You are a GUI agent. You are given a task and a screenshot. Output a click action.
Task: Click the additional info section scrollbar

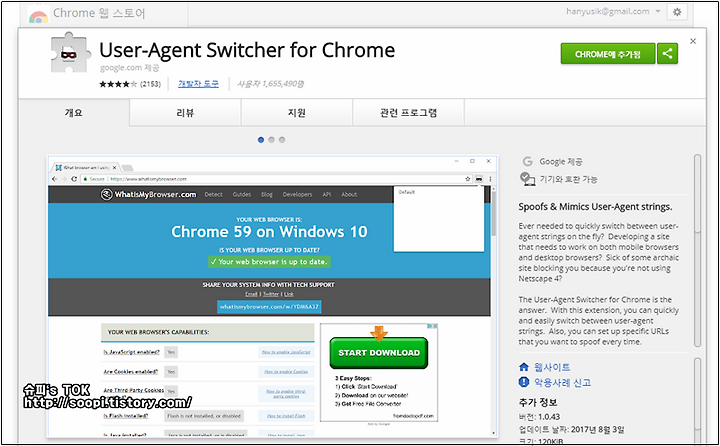click(698, 400)
